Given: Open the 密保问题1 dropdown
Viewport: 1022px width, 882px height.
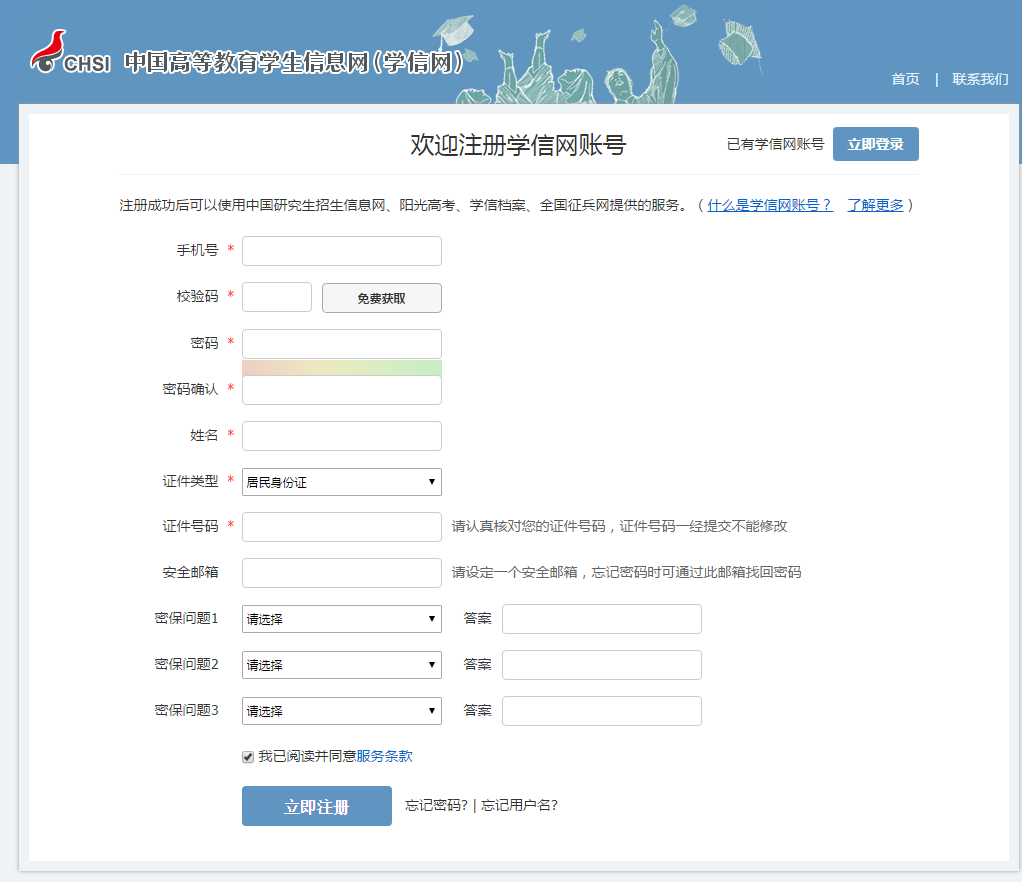Looking at the screenshot, I should coord(341,618).
